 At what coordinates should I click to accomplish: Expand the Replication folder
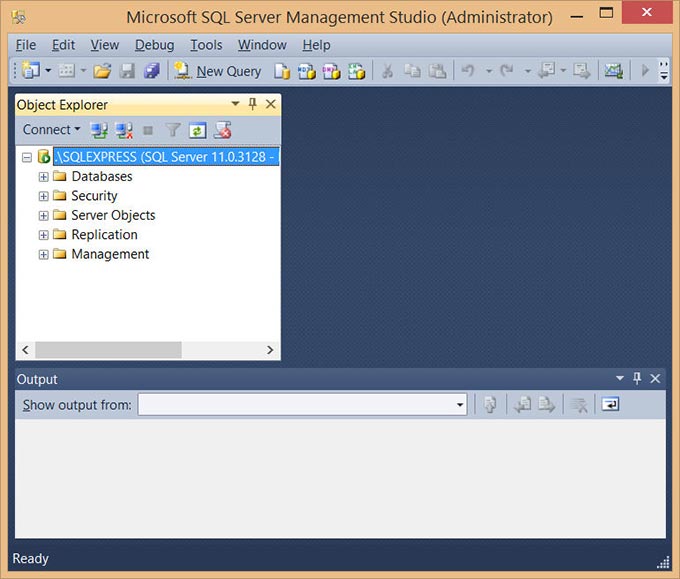coord(43,235)
